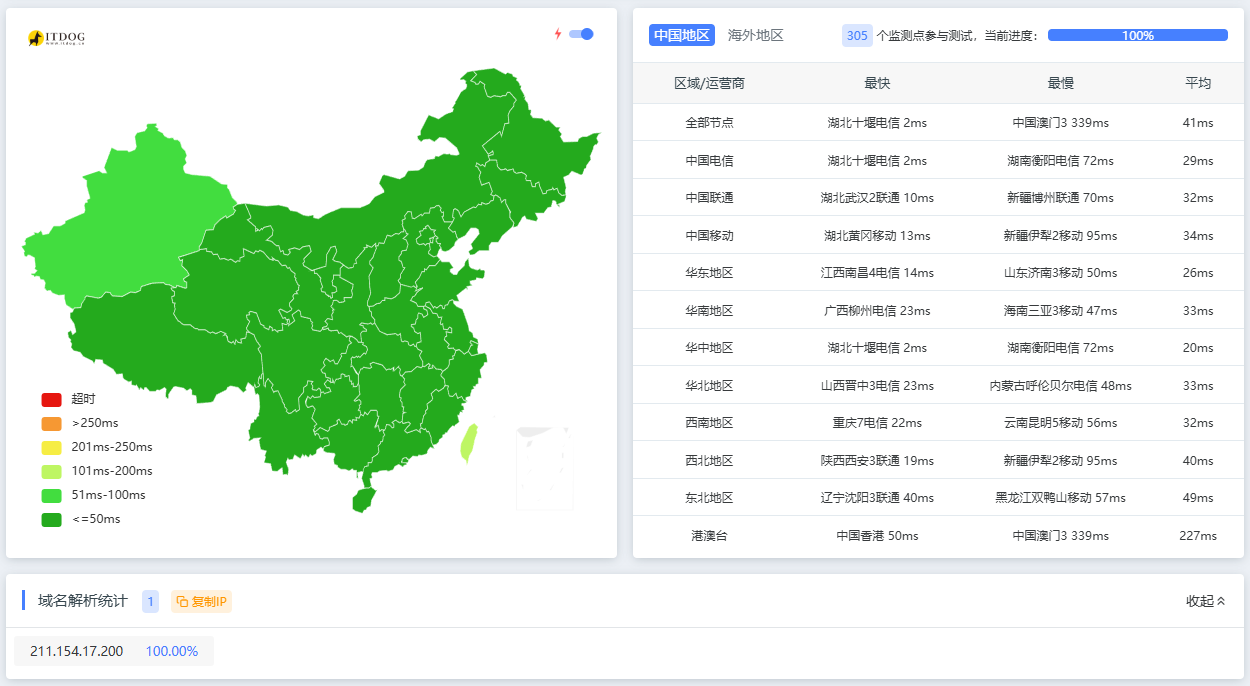Click the 西北地区 row label
Screen dimensions: 1250x686
tap(709, 460)
